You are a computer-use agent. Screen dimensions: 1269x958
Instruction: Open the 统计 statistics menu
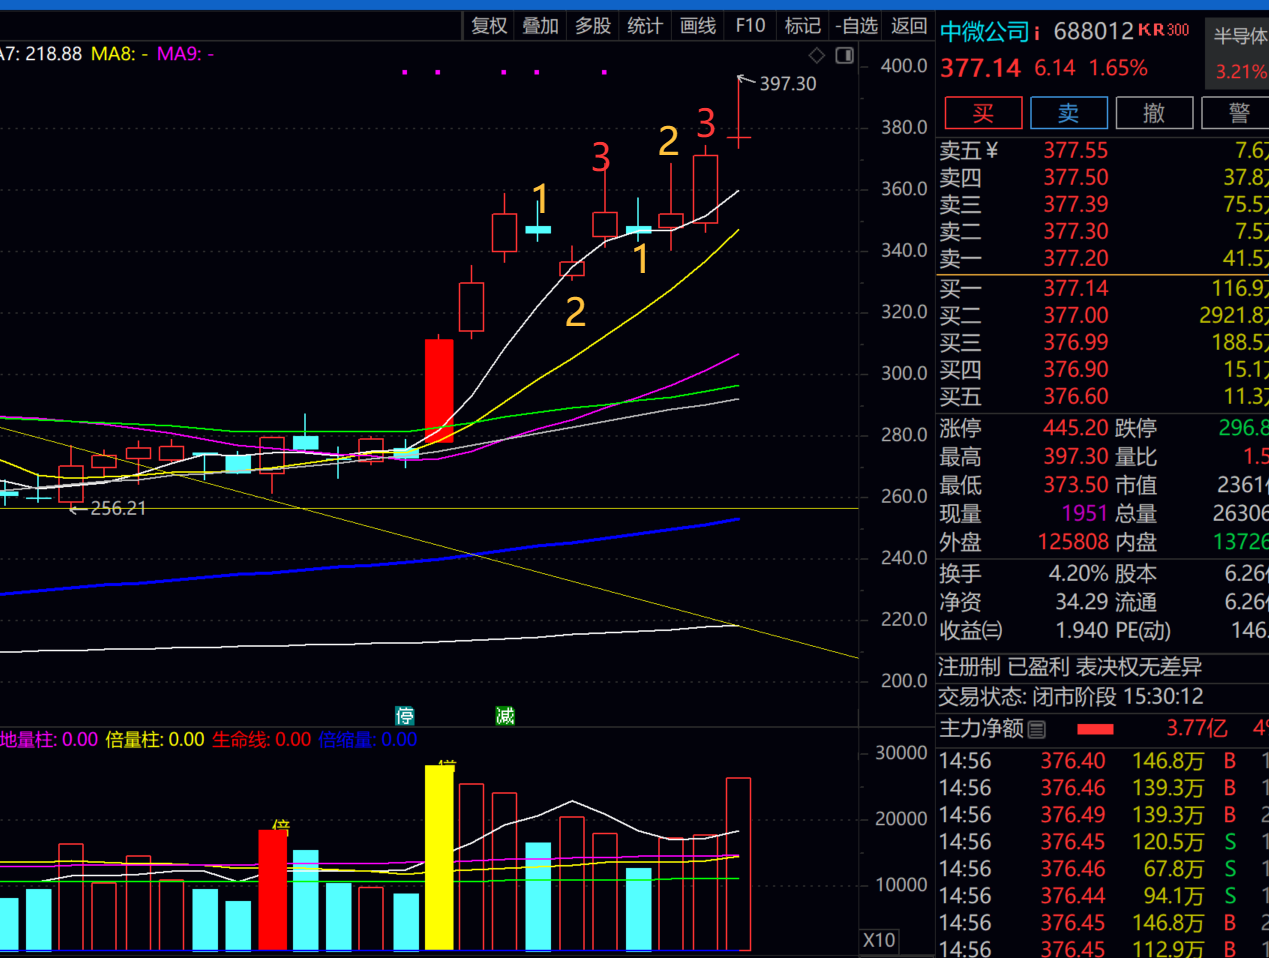coord(645,26)
